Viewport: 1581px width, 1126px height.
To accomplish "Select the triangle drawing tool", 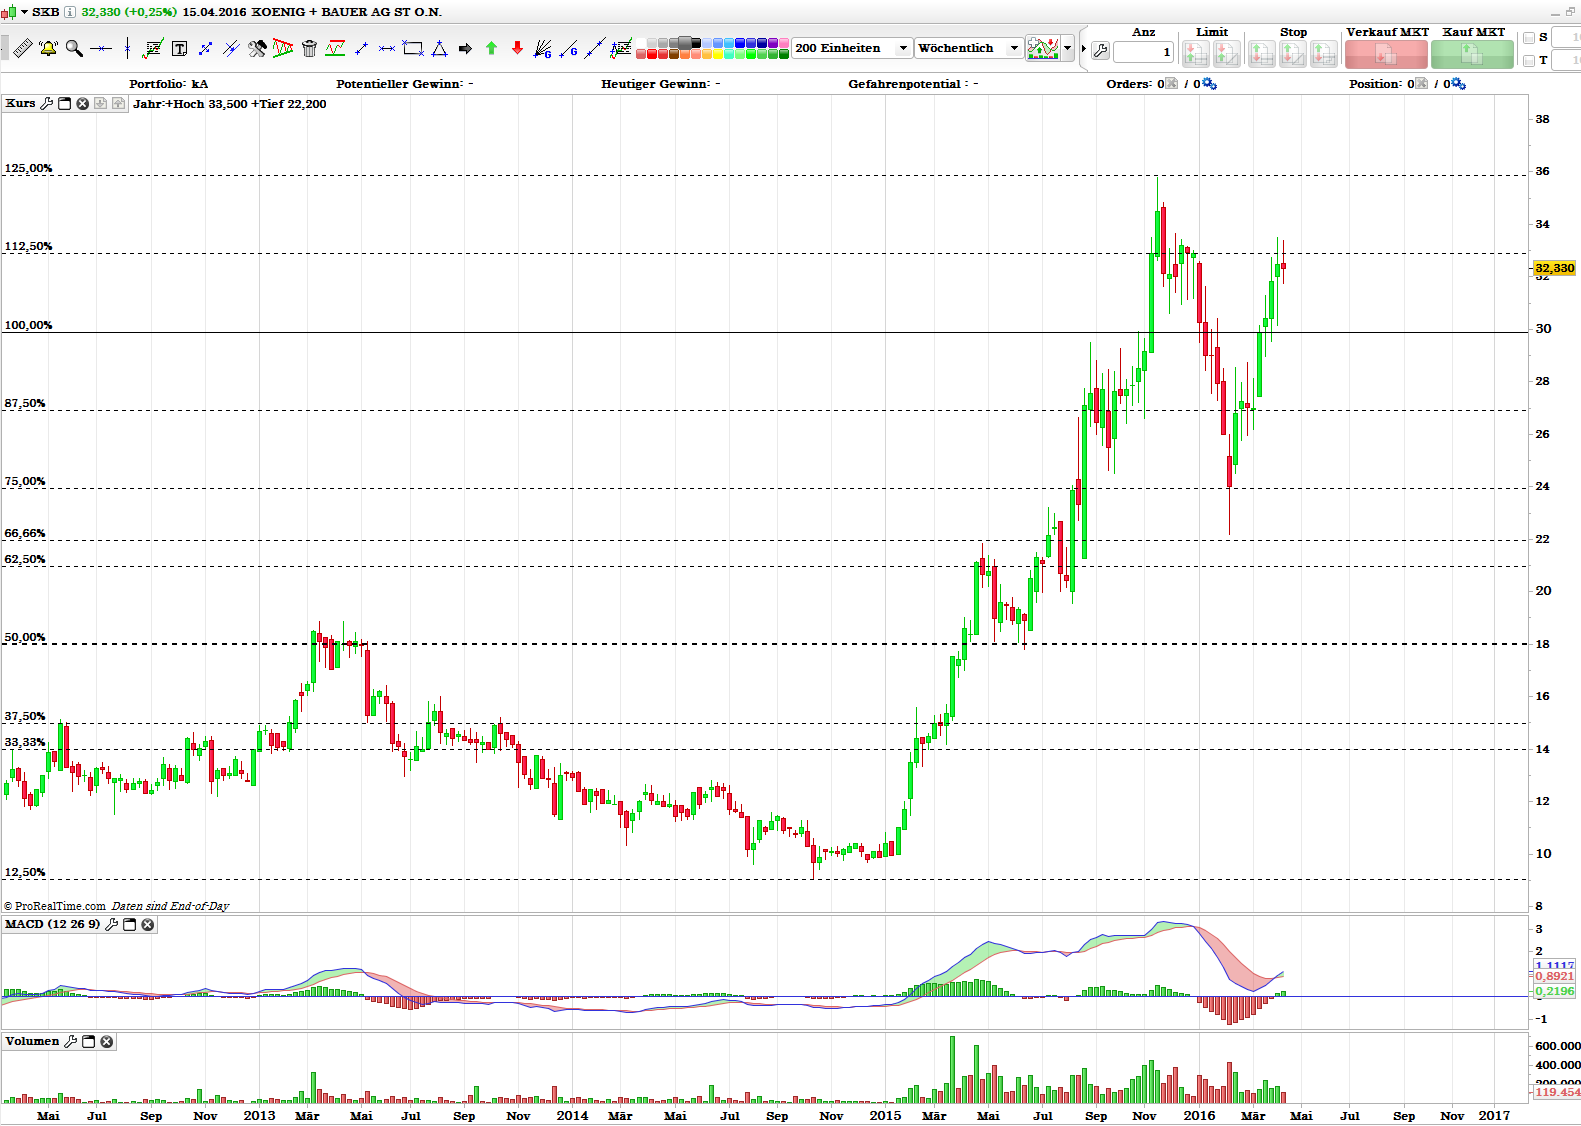I will [x=439, y=48].
